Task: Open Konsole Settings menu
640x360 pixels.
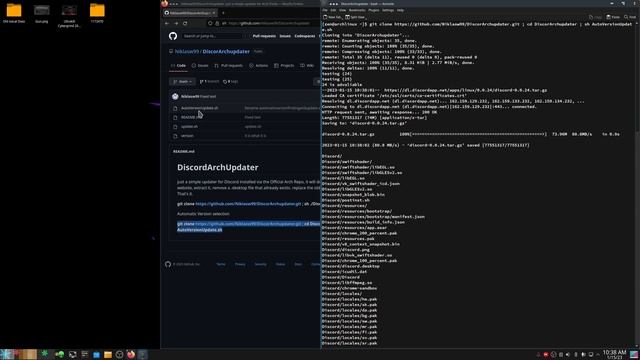Action: coord(388,10)
